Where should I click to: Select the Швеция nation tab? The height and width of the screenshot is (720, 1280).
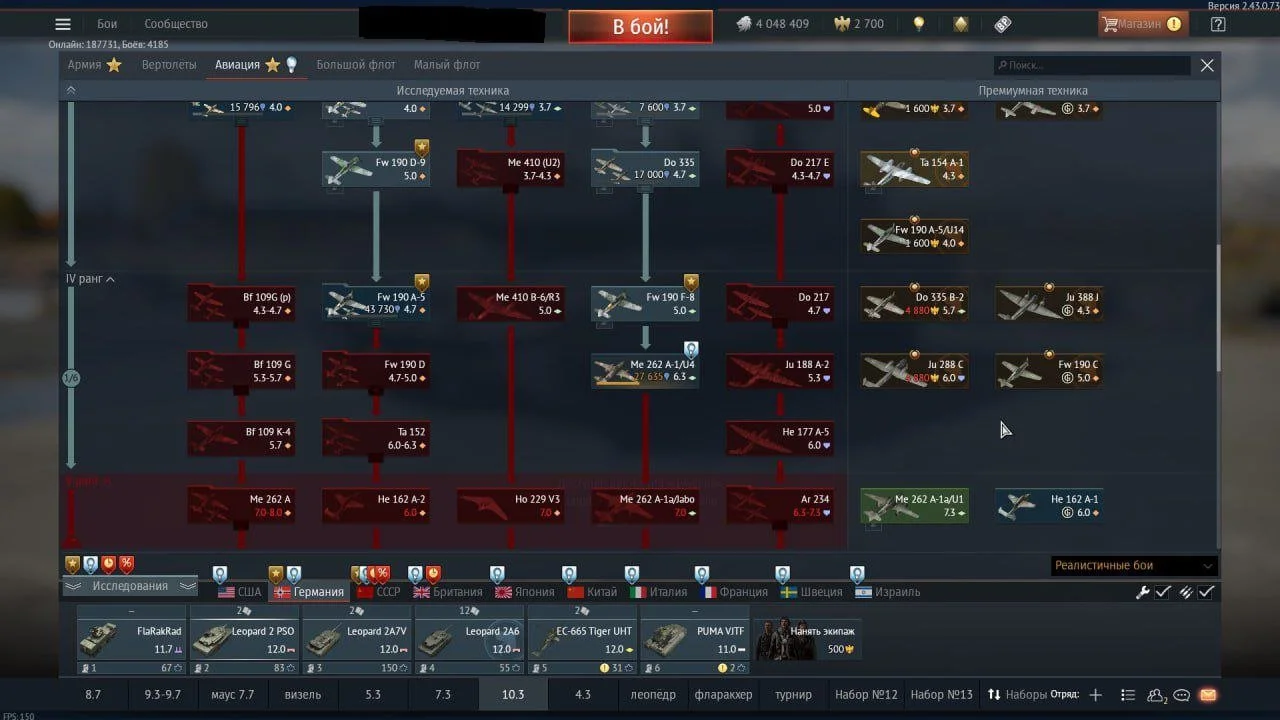coord(811,592)
